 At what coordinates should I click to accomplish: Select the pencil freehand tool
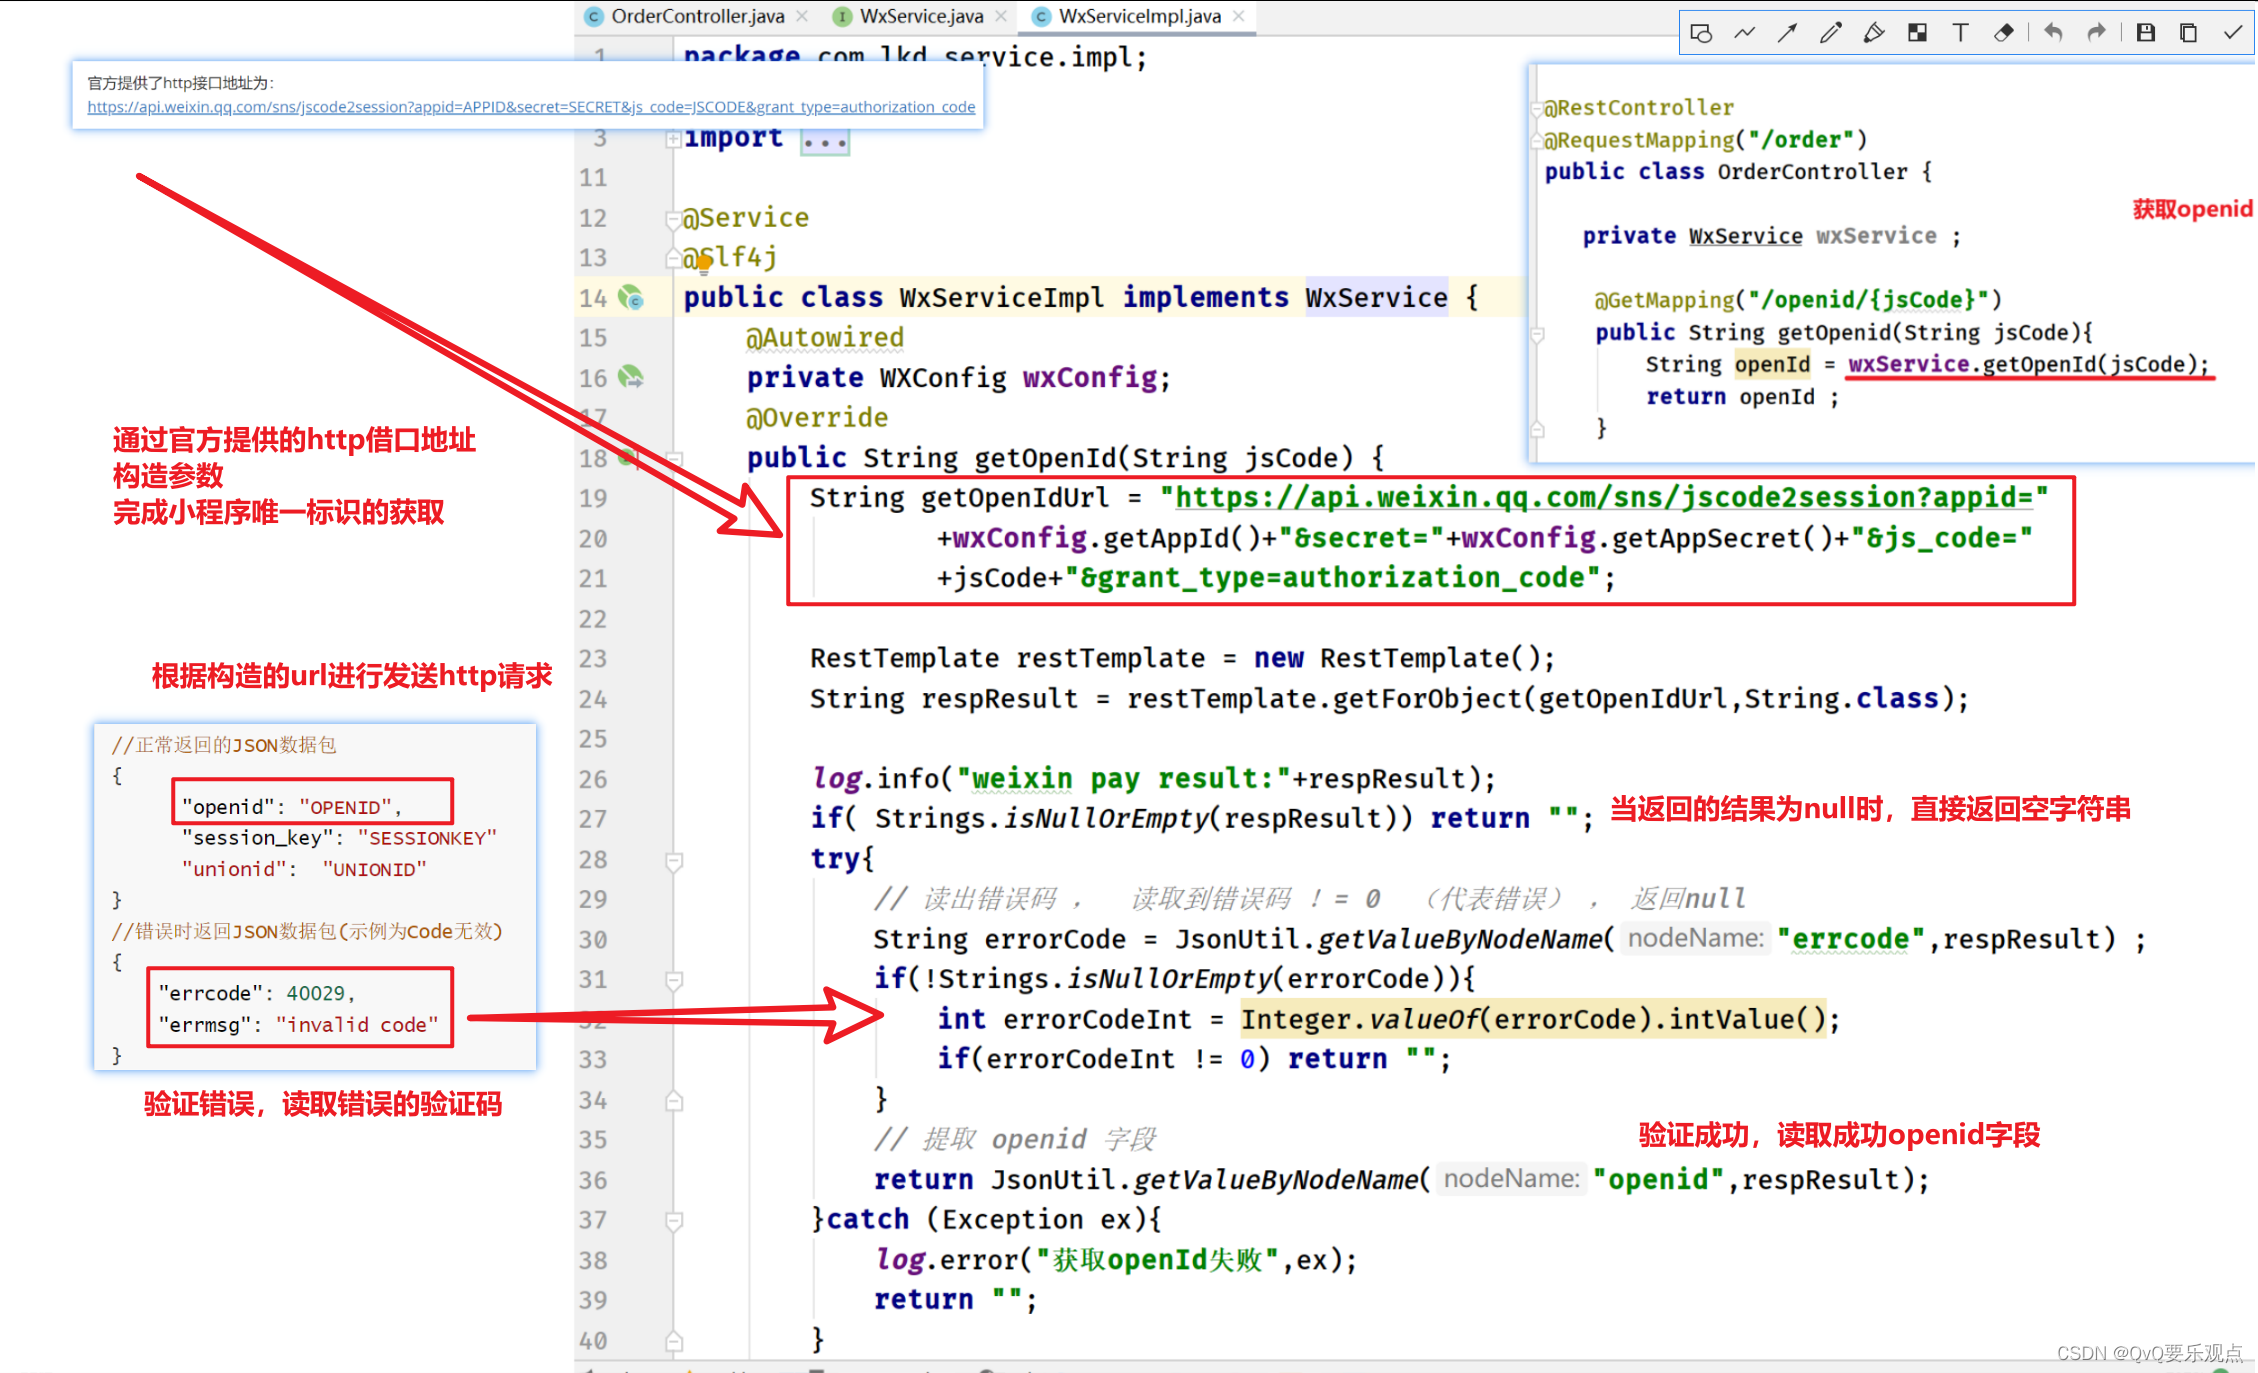click(1830, 33)
